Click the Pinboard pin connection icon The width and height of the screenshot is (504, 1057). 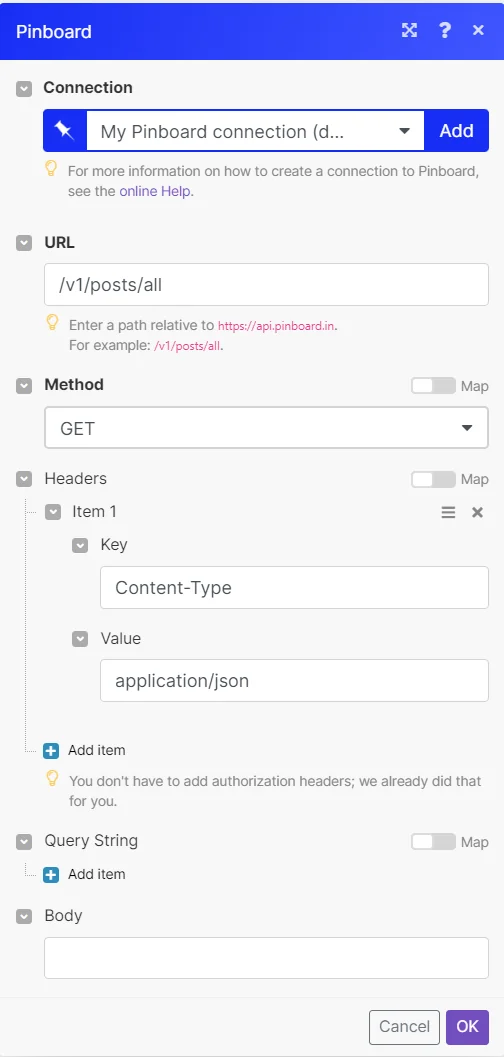[65, 131]
